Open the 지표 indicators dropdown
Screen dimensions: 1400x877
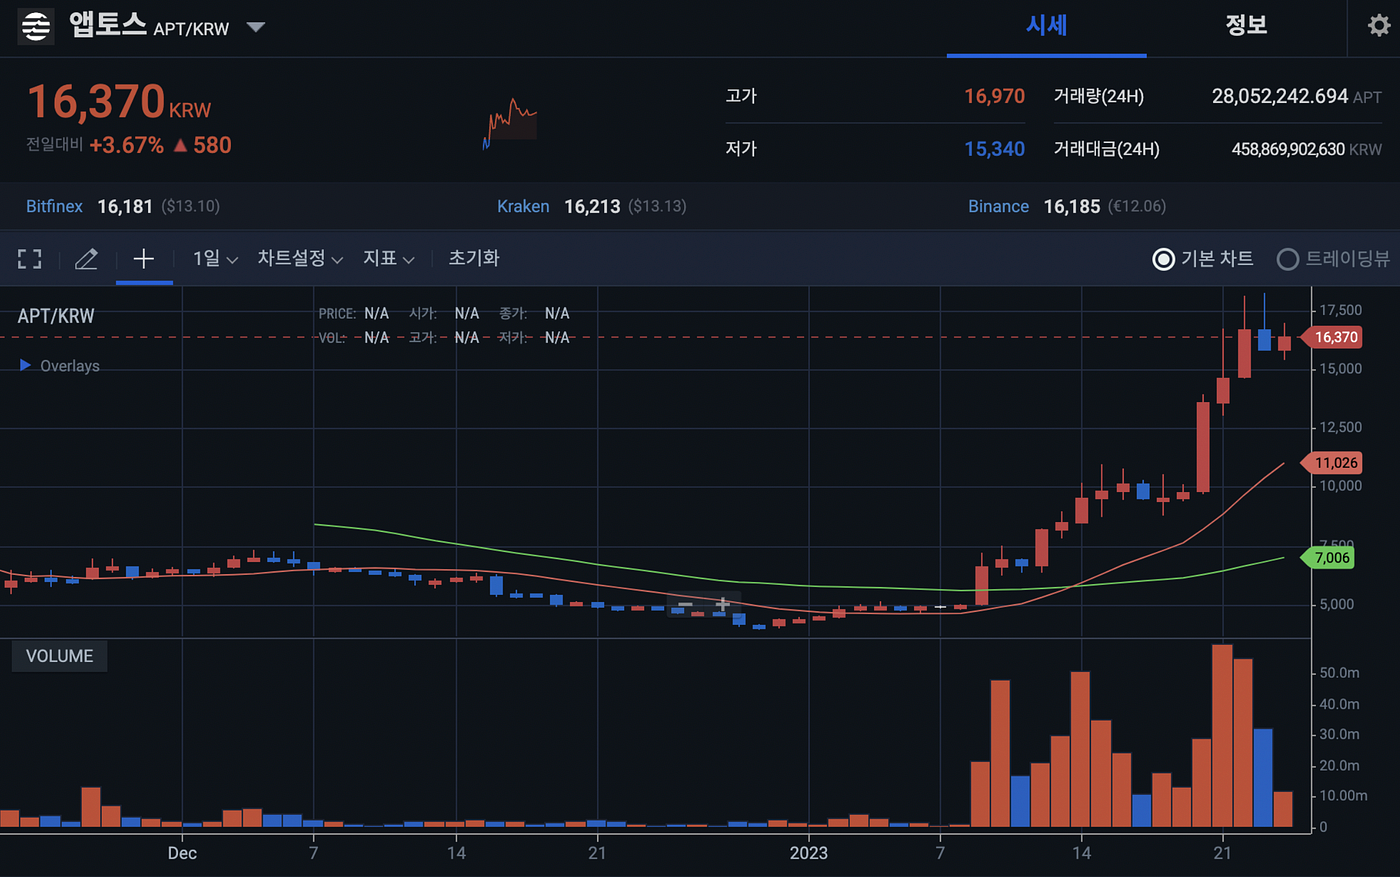click(x=388, y=258)
